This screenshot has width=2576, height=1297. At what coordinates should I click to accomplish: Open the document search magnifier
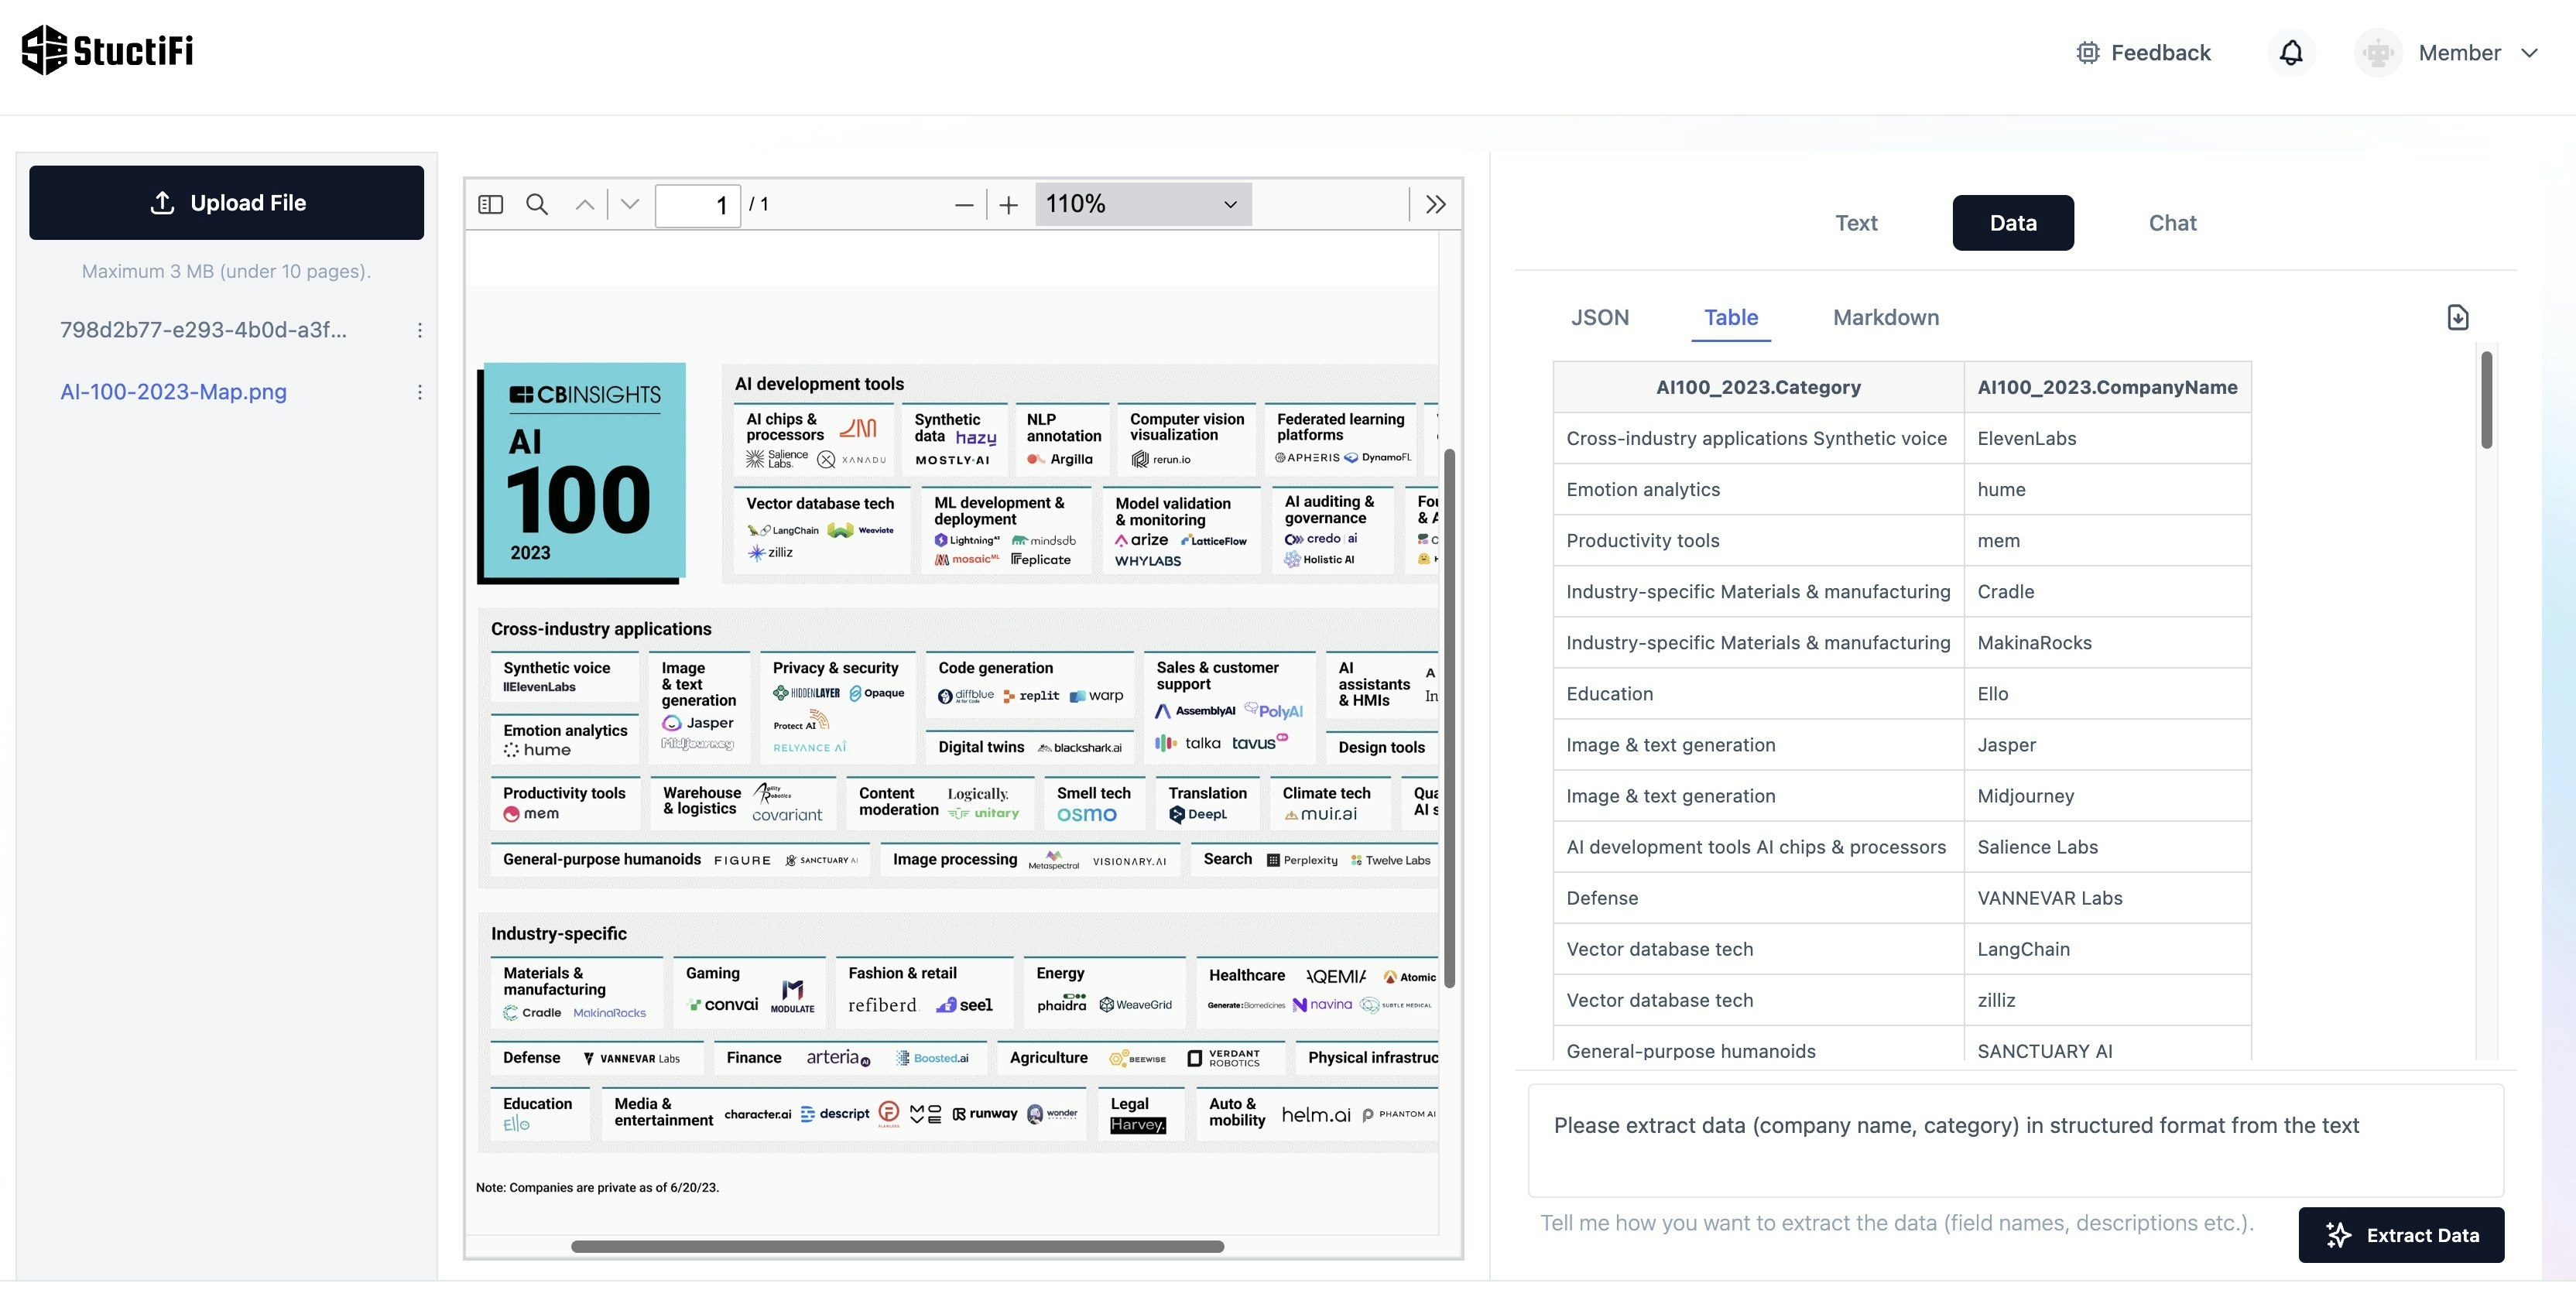click(537, 204)
